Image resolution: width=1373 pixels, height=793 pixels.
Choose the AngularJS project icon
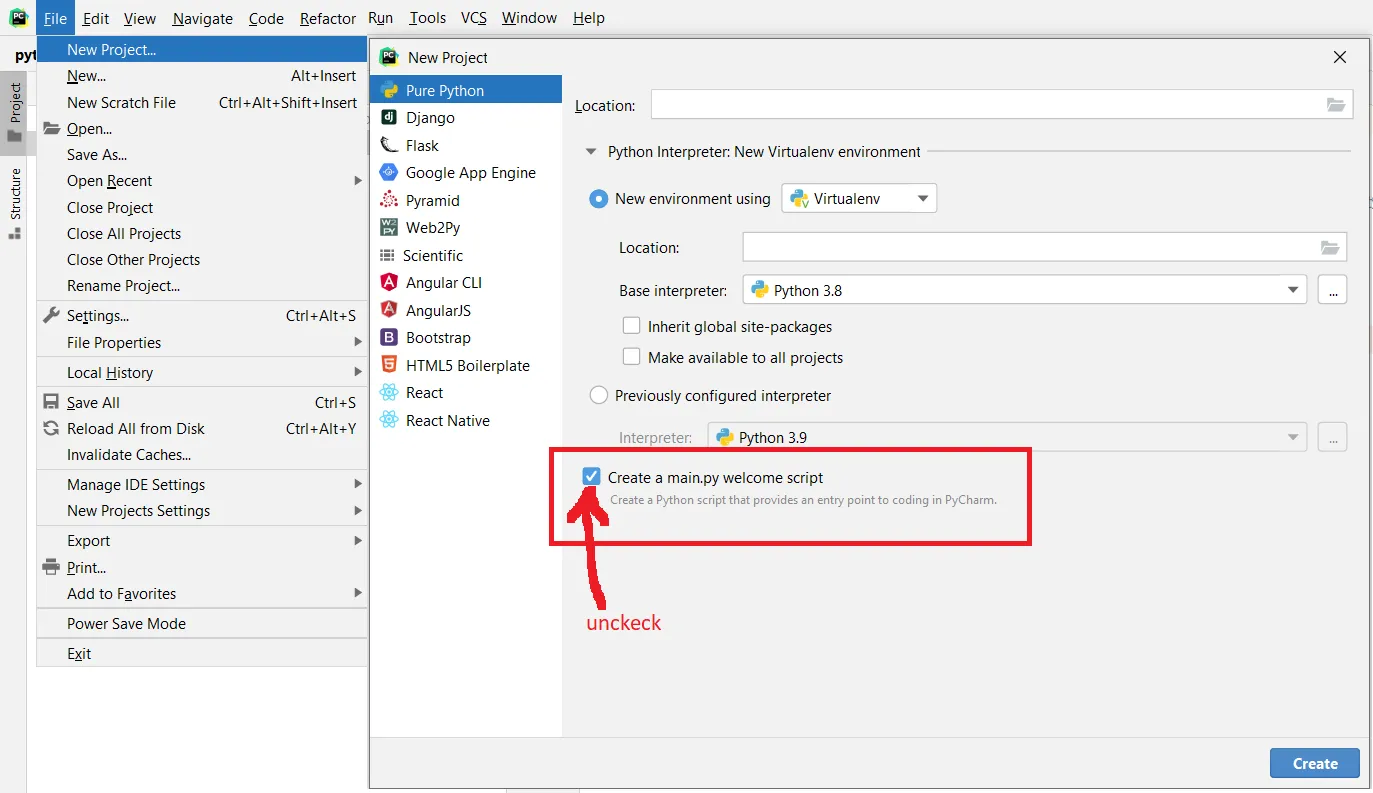click(x=389, y=310)
